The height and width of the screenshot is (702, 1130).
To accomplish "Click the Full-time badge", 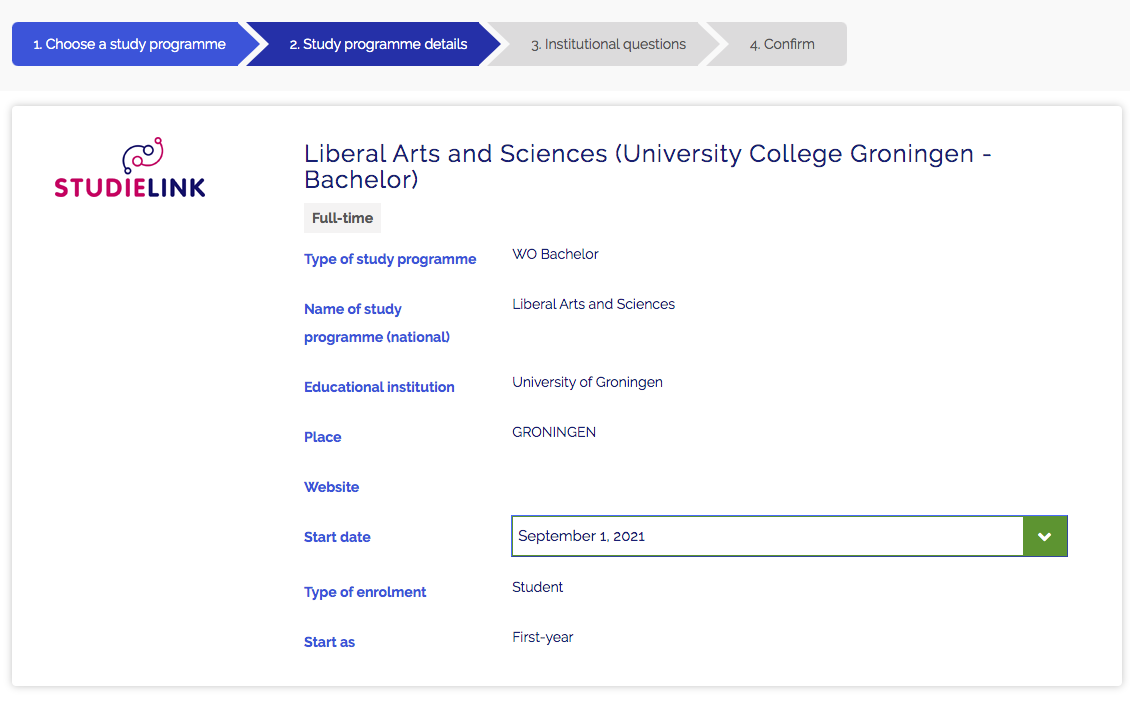I will tap(342, 217).
